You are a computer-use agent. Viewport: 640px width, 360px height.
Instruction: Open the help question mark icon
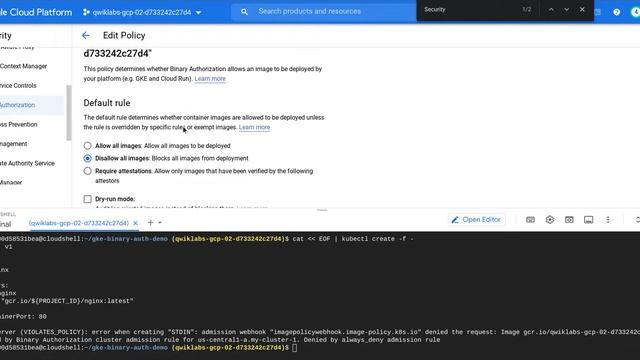click(616, 12)
